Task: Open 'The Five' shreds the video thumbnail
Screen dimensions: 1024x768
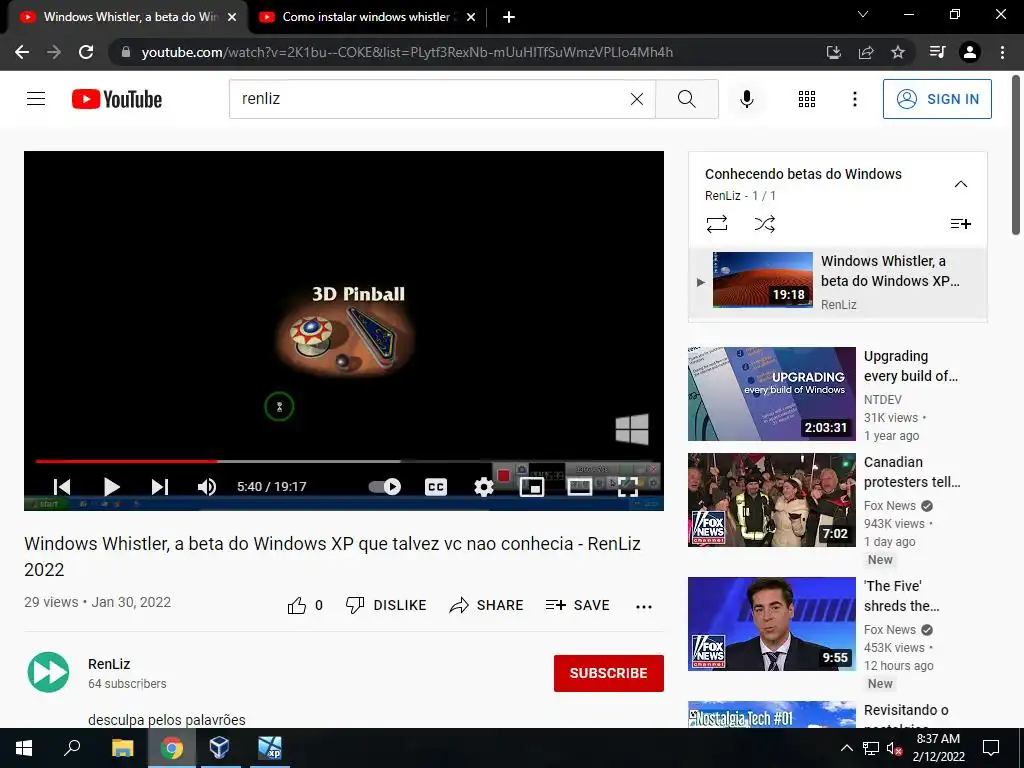Action: pyautogui.click(x=772, y=624)
